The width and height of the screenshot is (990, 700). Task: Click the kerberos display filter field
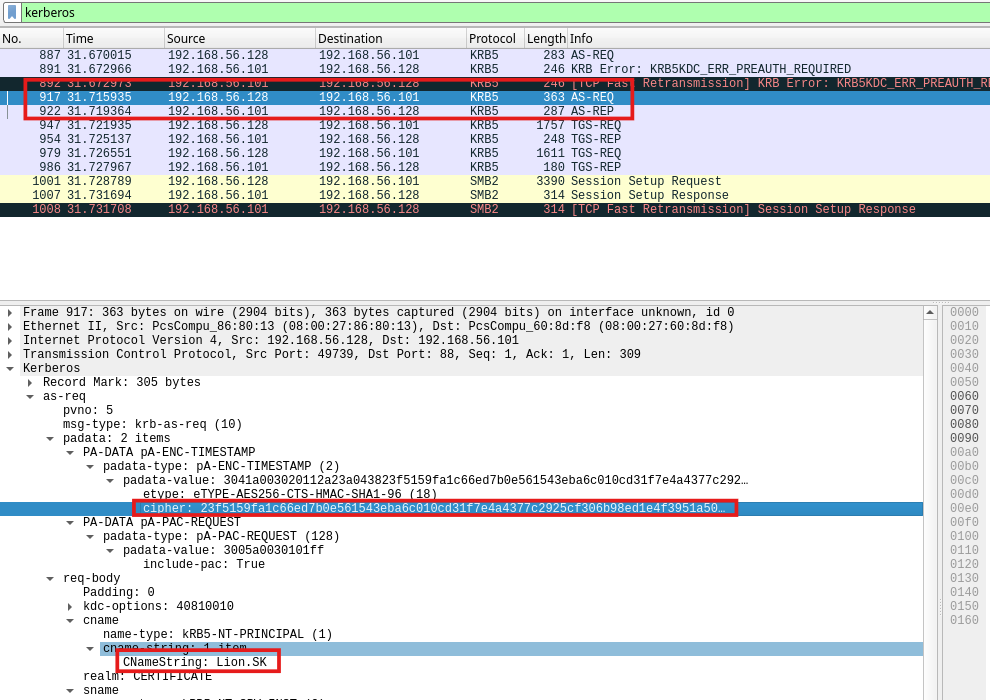(500, 12)
